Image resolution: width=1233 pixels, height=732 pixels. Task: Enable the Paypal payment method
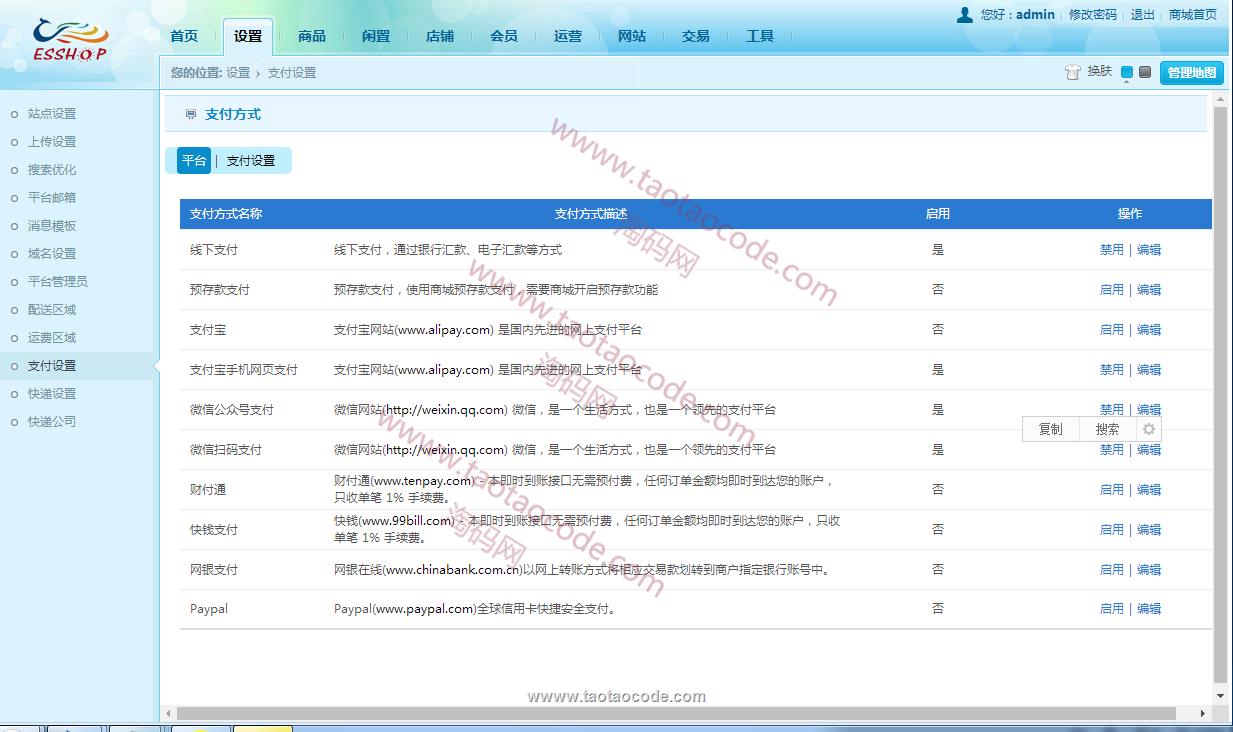[1111, 608]
